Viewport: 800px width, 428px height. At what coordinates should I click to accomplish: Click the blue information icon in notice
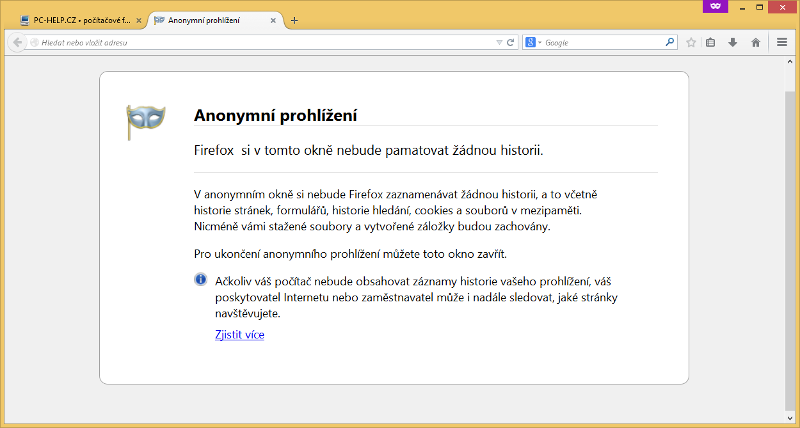click(x=200, y=279)
